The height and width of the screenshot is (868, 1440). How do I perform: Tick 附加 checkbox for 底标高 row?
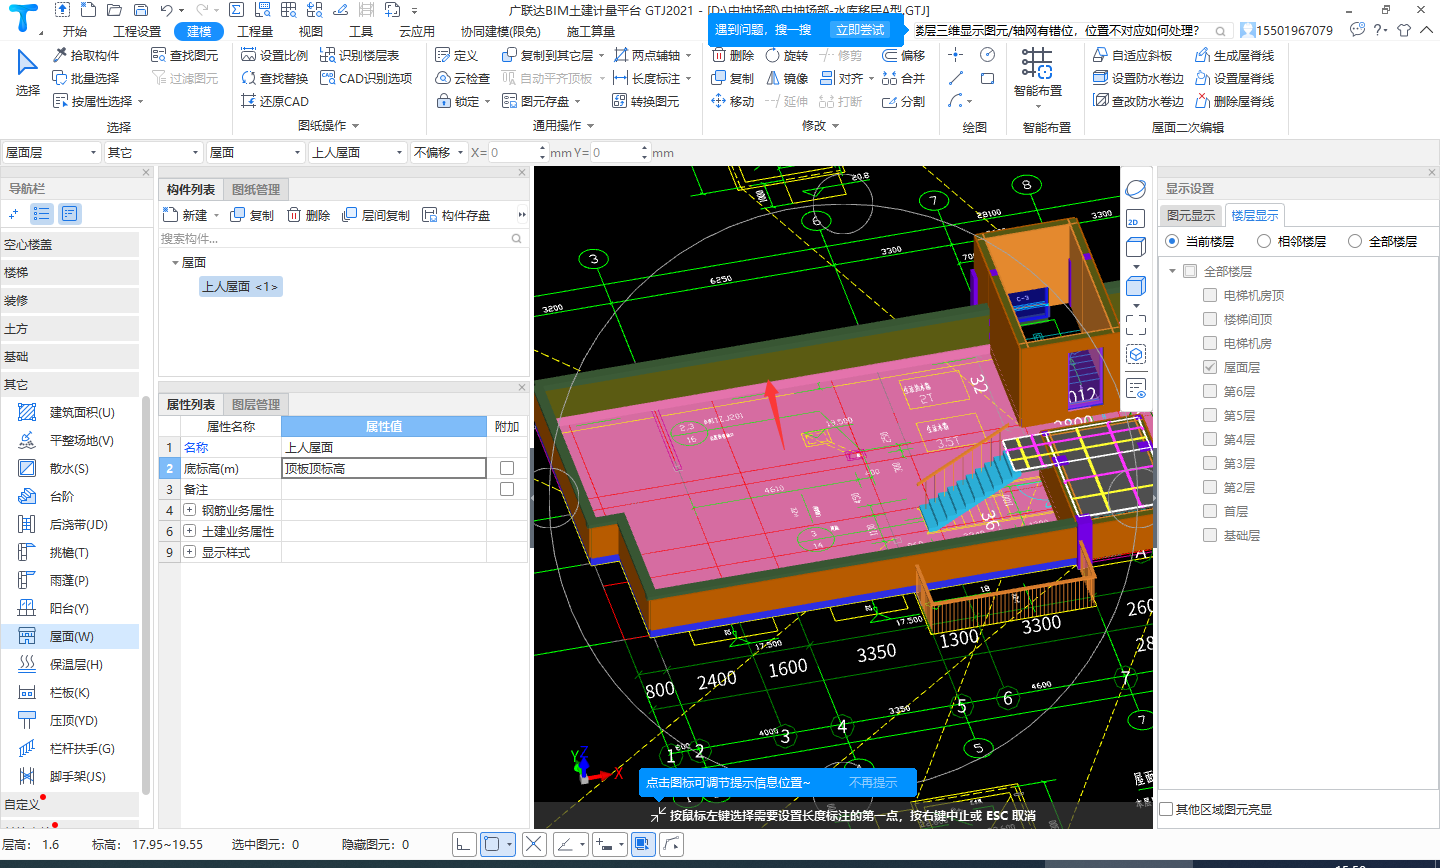[x=507, y=468]
